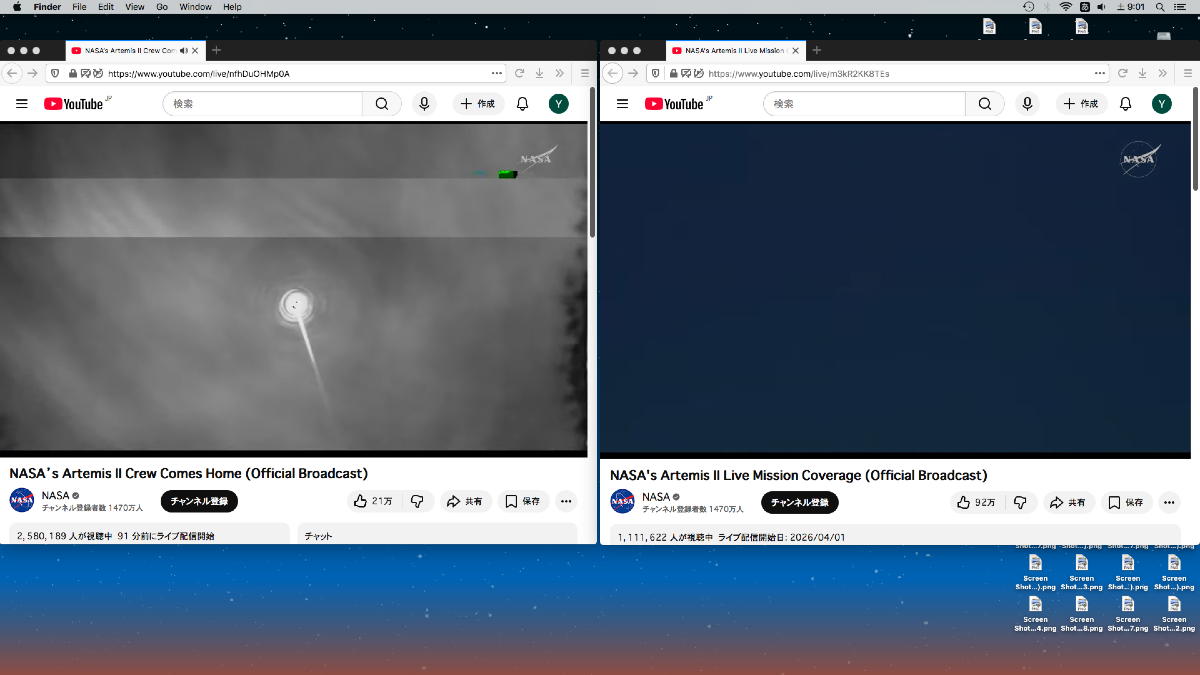Click 共有 share under Live Mission Coverage video
The image size is (1200, 675).
1067,502
